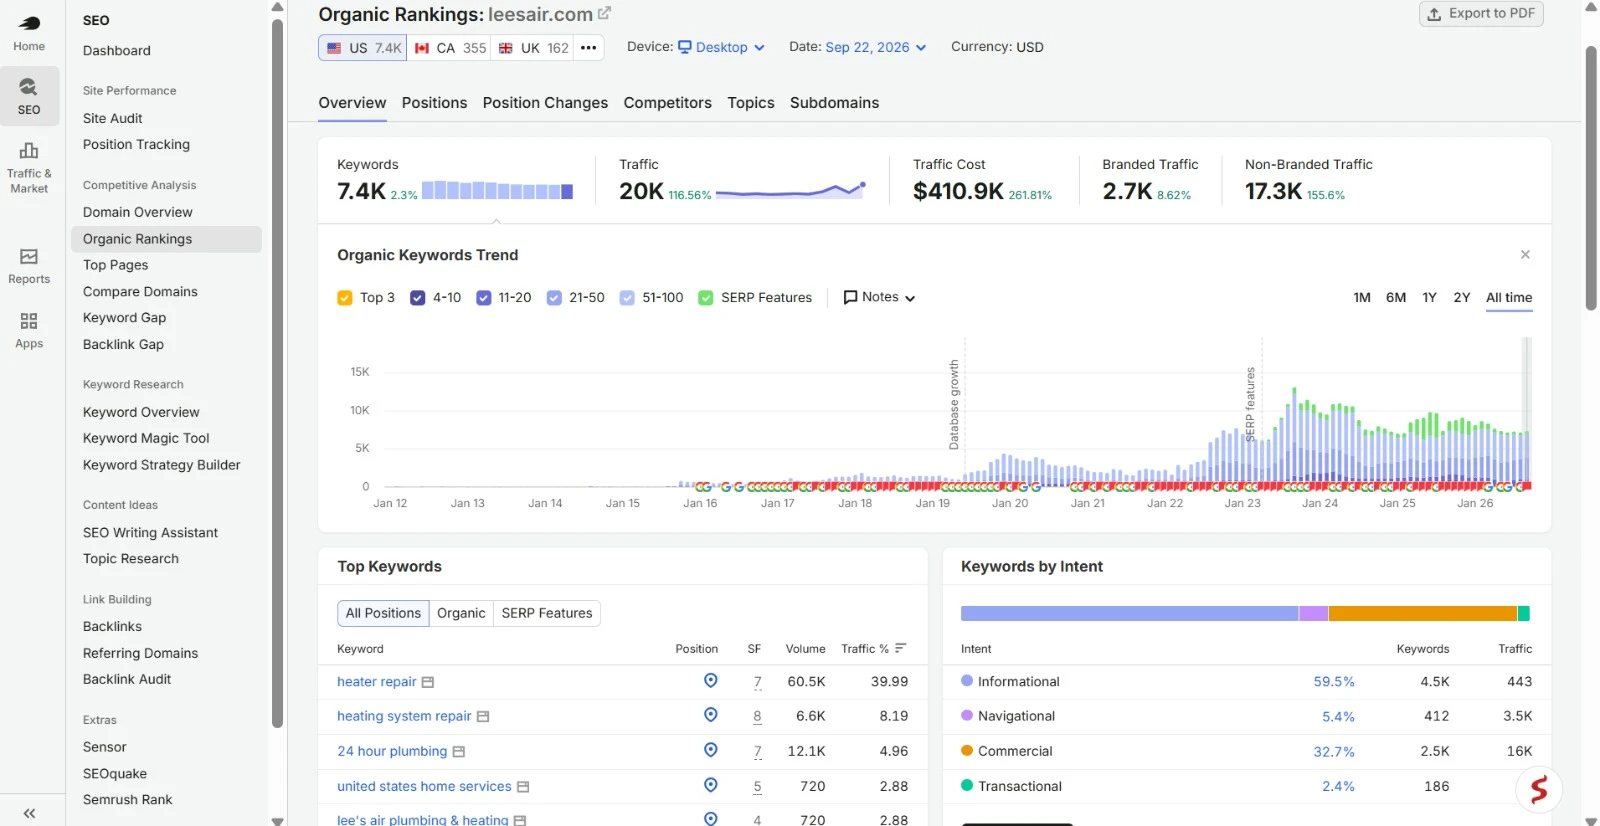Open Backlink Audit in the sidebar
The image size is (1600, 826).
pos(127,679)
